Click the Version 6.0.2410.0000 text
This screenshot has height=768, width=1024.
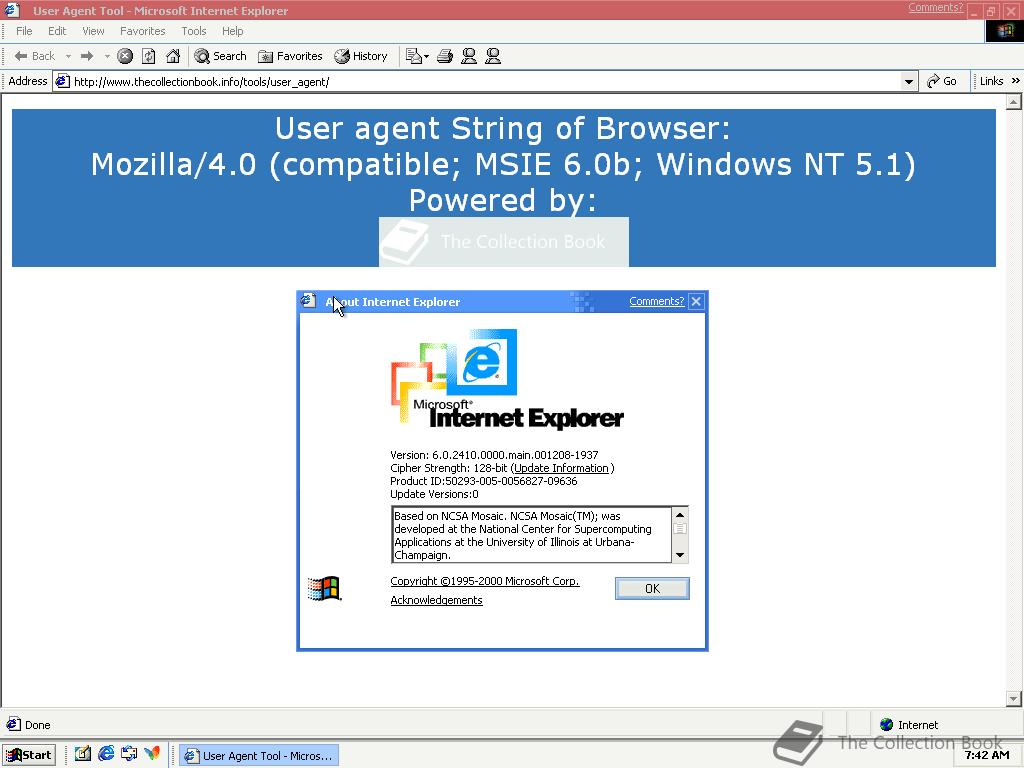(x=494, y=455)
